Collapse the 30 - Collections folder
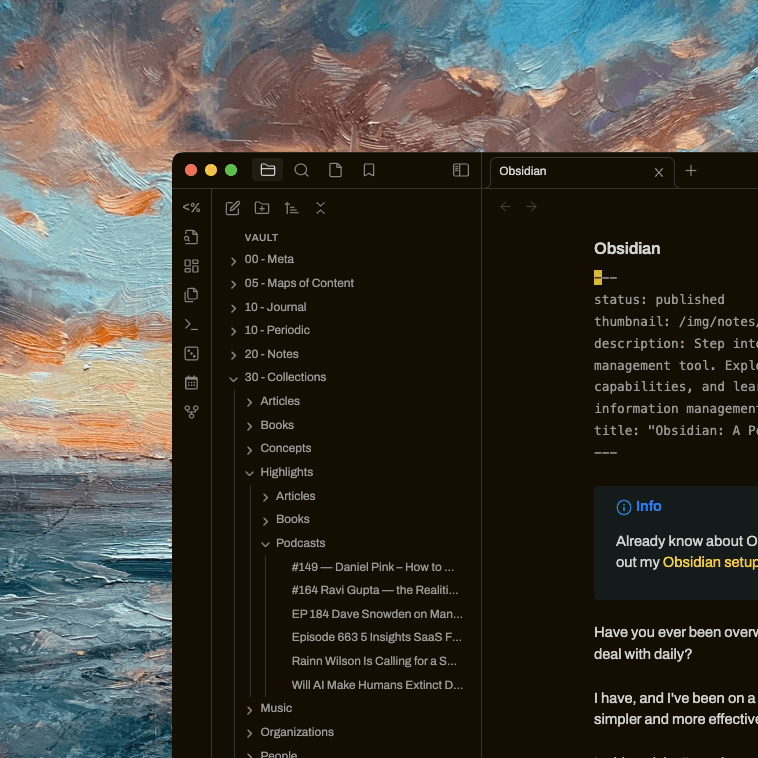 tap(233, 379)
